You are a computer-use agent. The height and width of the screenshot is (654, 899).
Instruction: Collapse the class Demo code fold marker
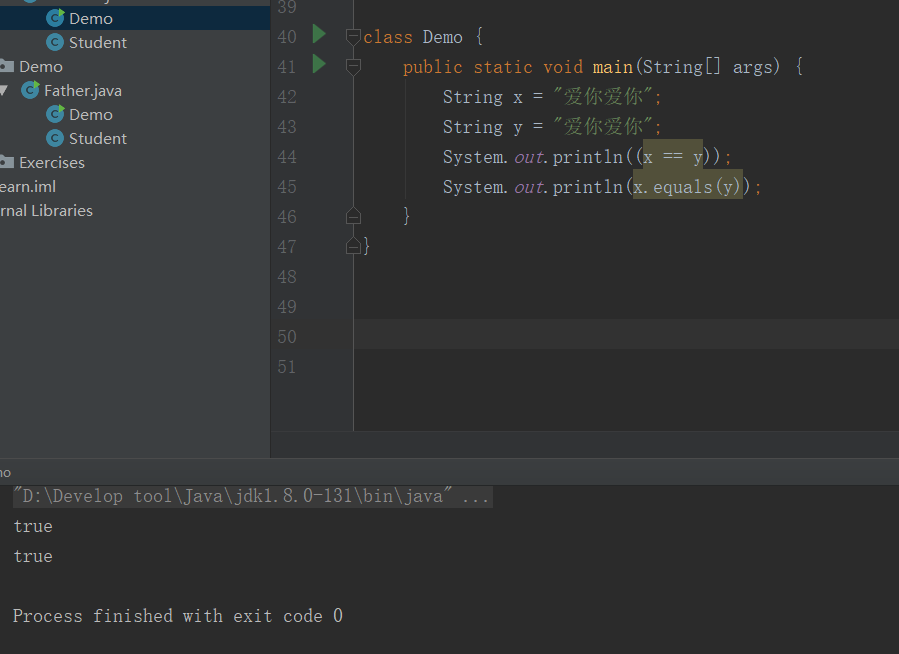click(x=353, y=37)
